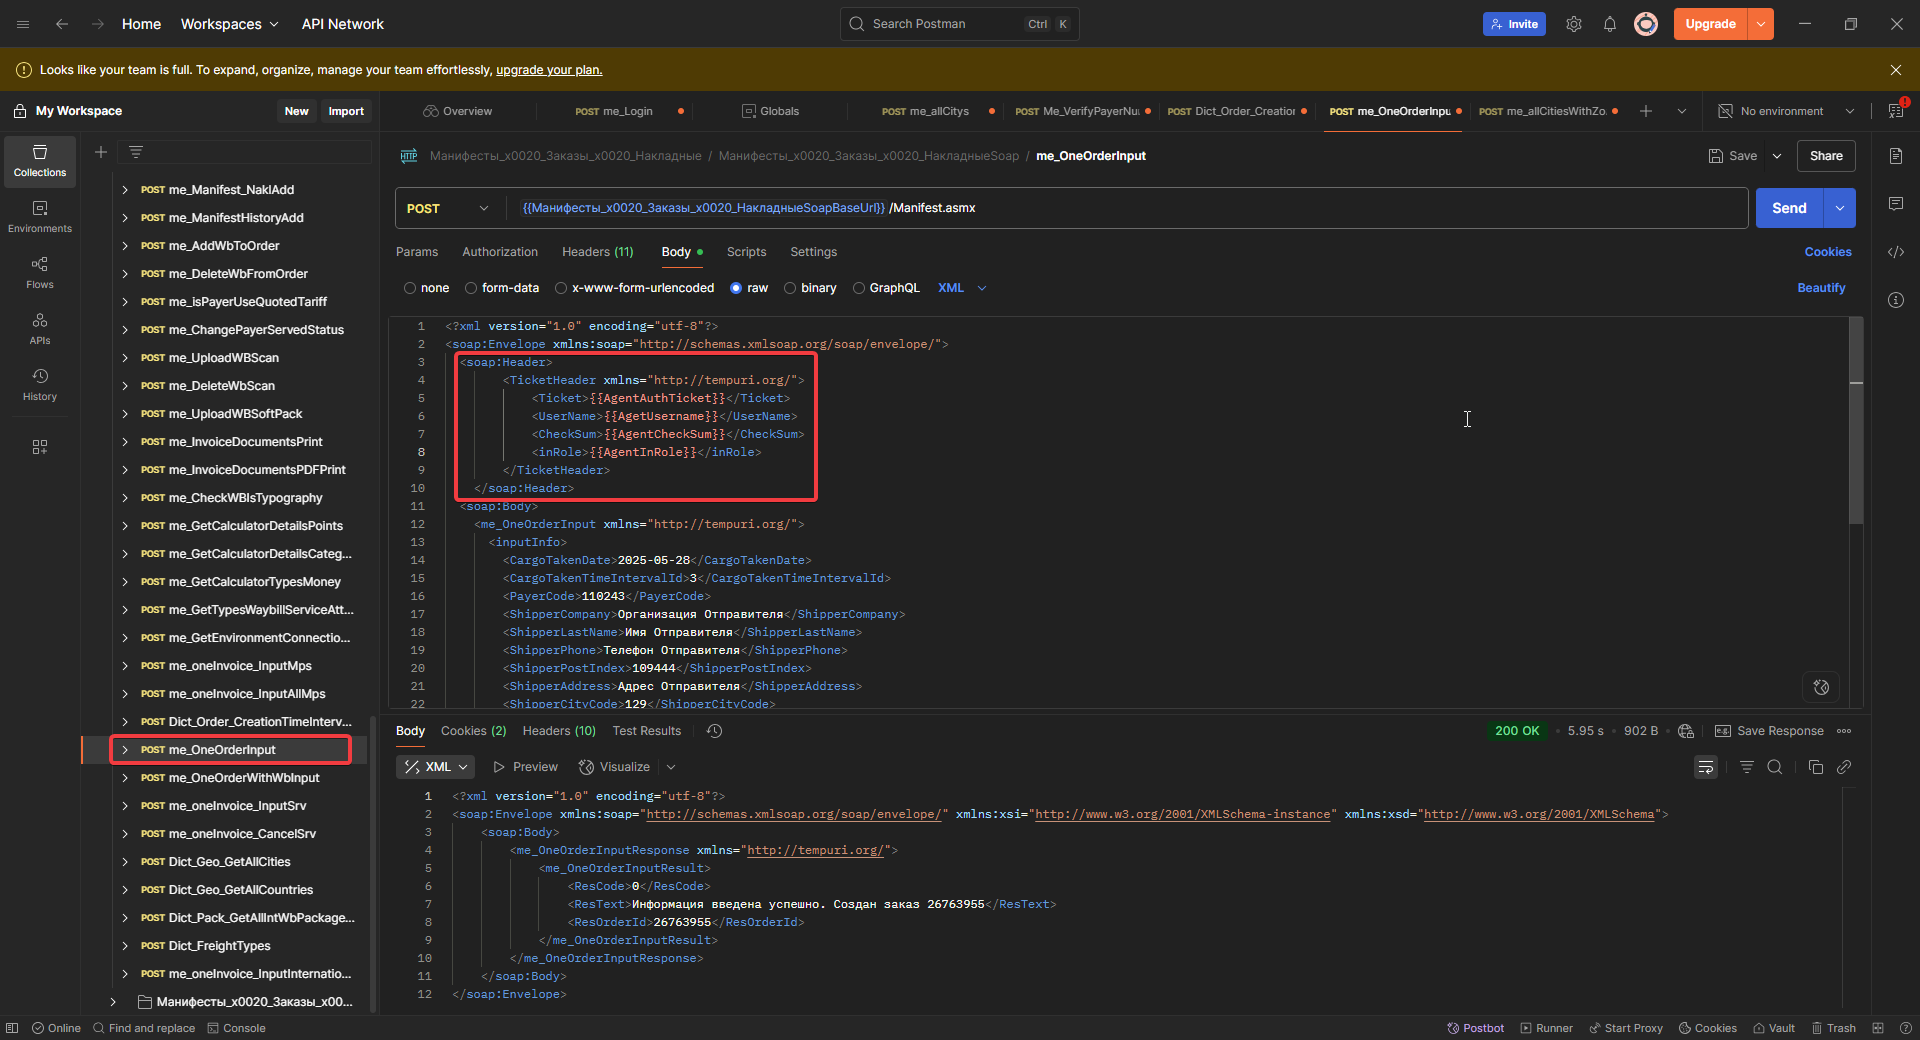This screenshot has height=1040, width=1920.
Task: Open the Collections sidebar panel
Action: (x=40, y=161)
